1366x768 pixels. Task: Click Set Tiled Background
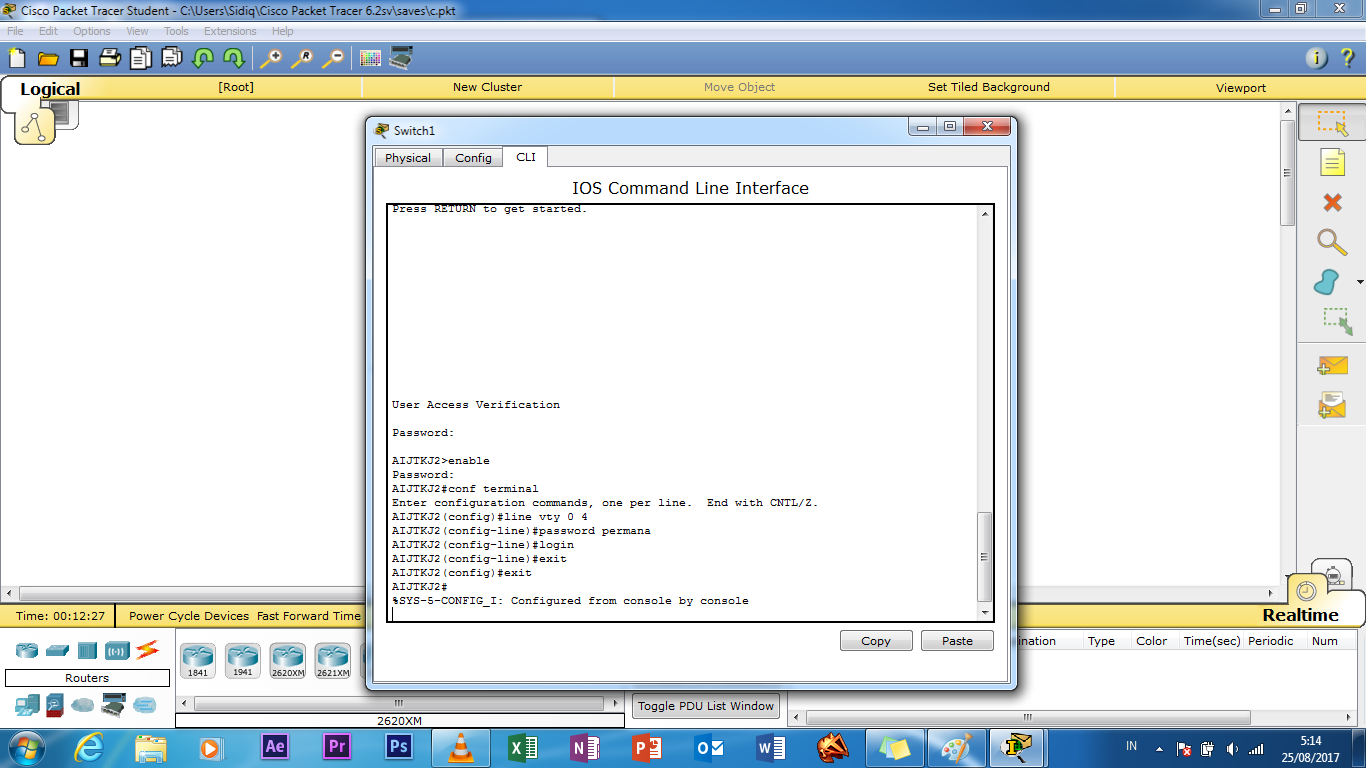[x=989, y=87]
